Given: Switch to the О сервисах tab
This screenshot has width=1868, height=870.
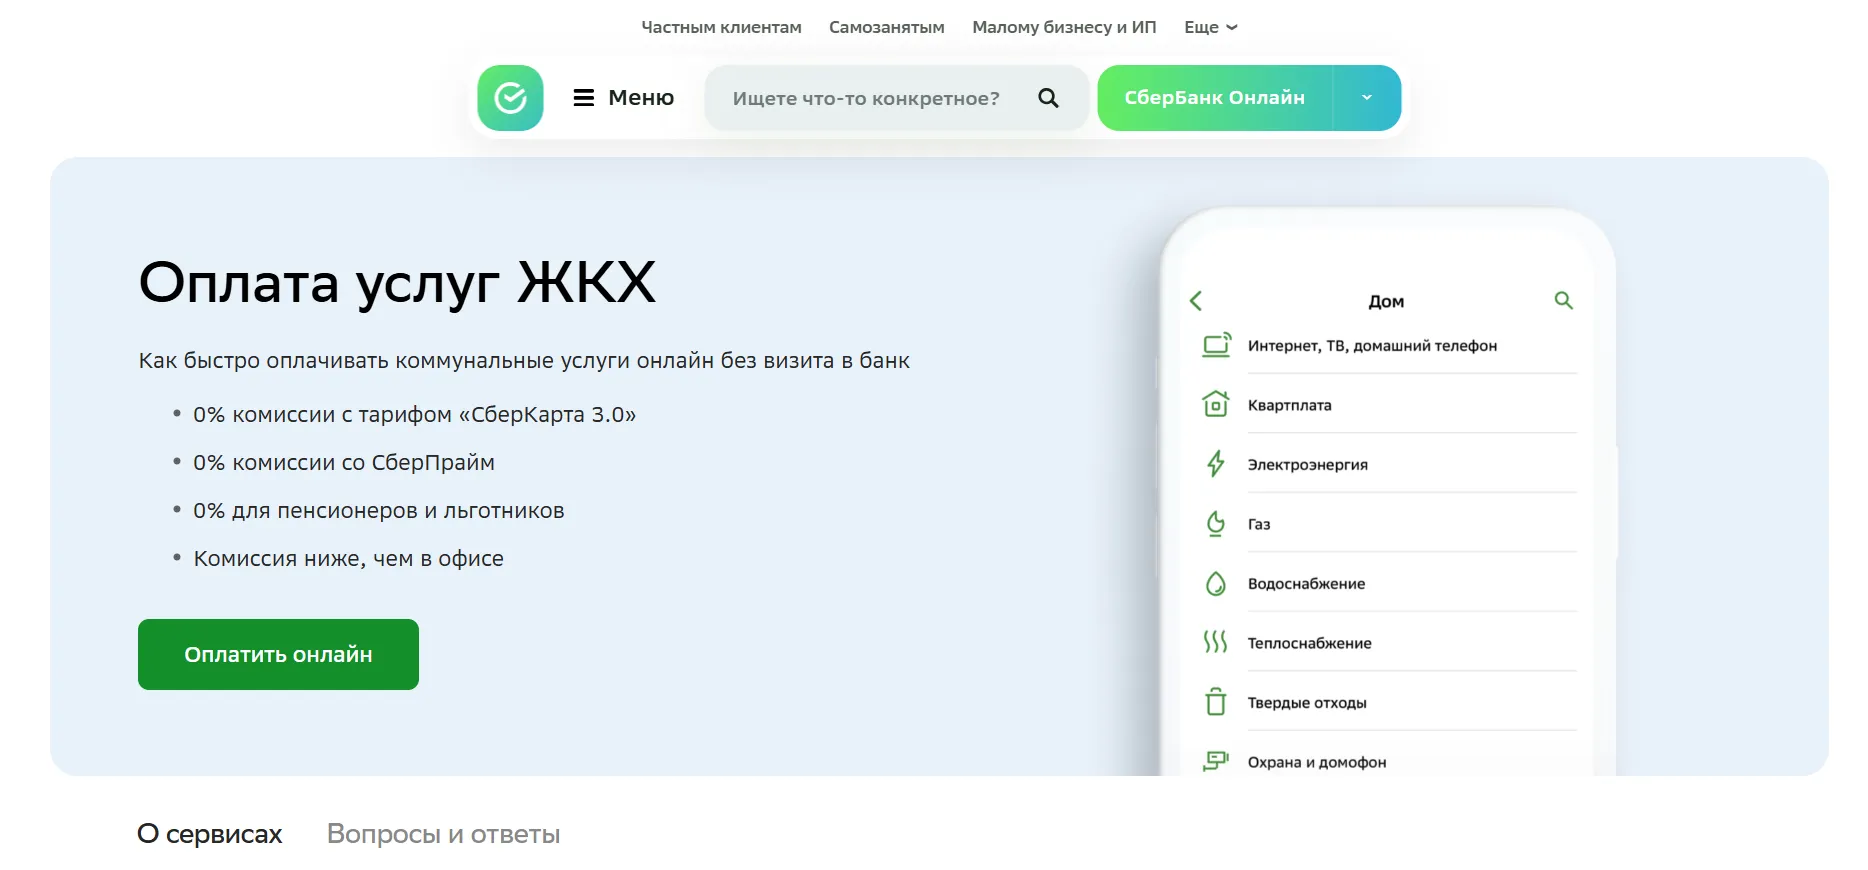Looking at the screenshot, I should pyautogui.click(x=210, y=834).
